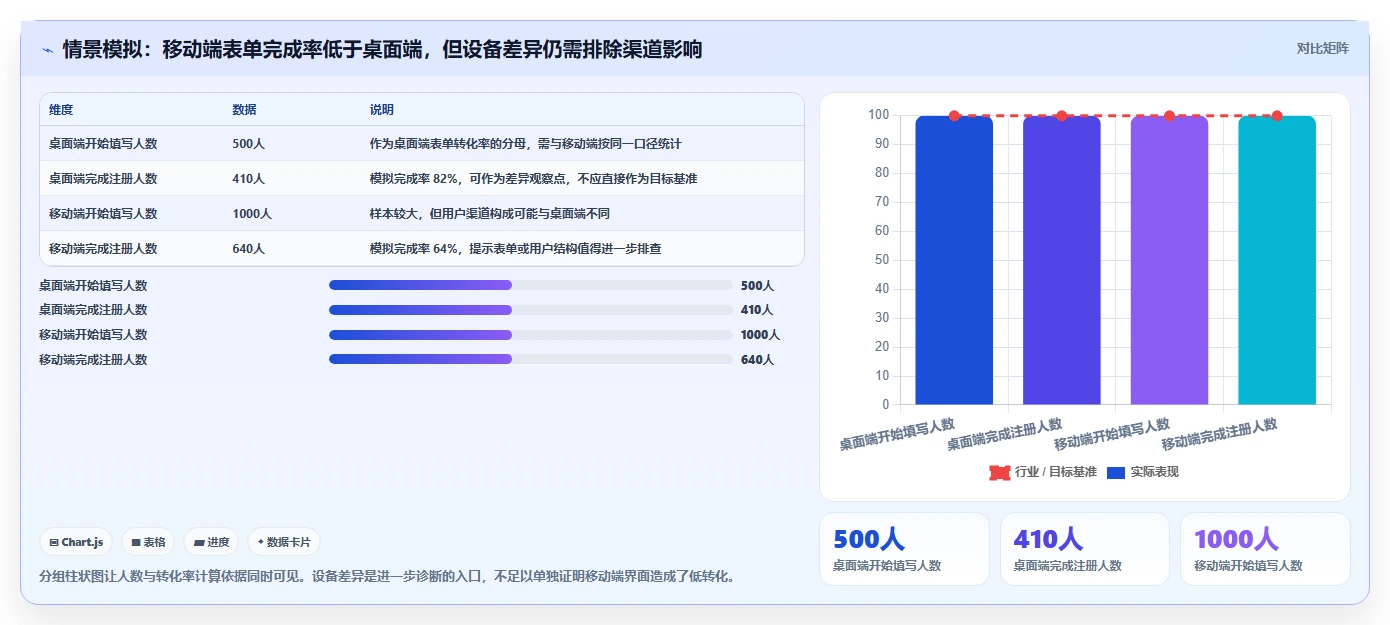Click the blue 实际表现 legend swatch
The image size is (1390, 625).
1116,472
